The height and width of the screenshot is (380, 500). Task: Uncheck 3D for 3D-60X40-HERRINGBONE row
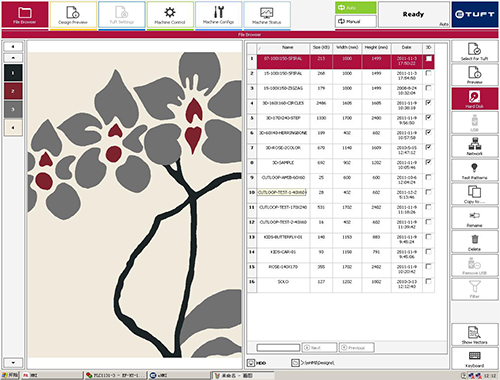(429, 133)
